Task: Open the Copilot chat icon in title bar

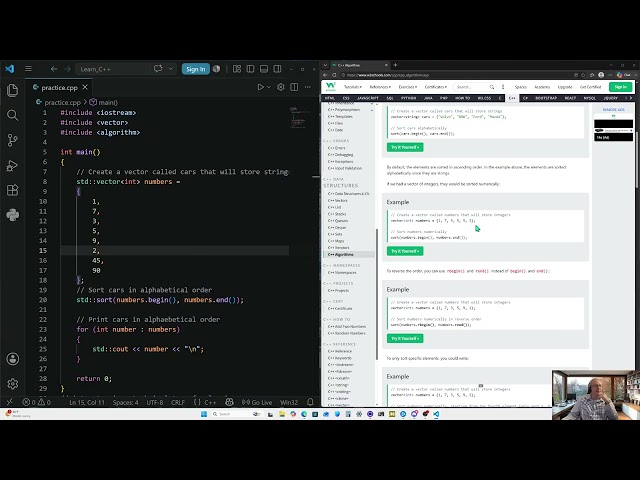Action: [x=158, y=69]
